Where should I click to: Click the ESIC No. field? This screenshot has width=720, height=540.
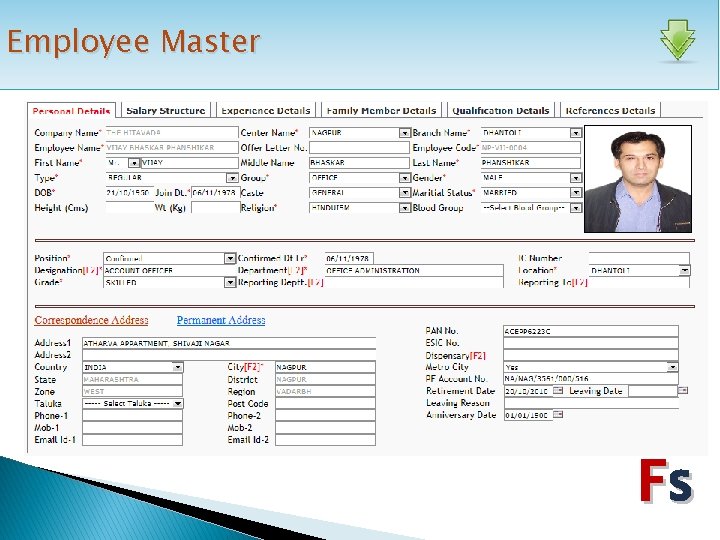tap(591, 343)
